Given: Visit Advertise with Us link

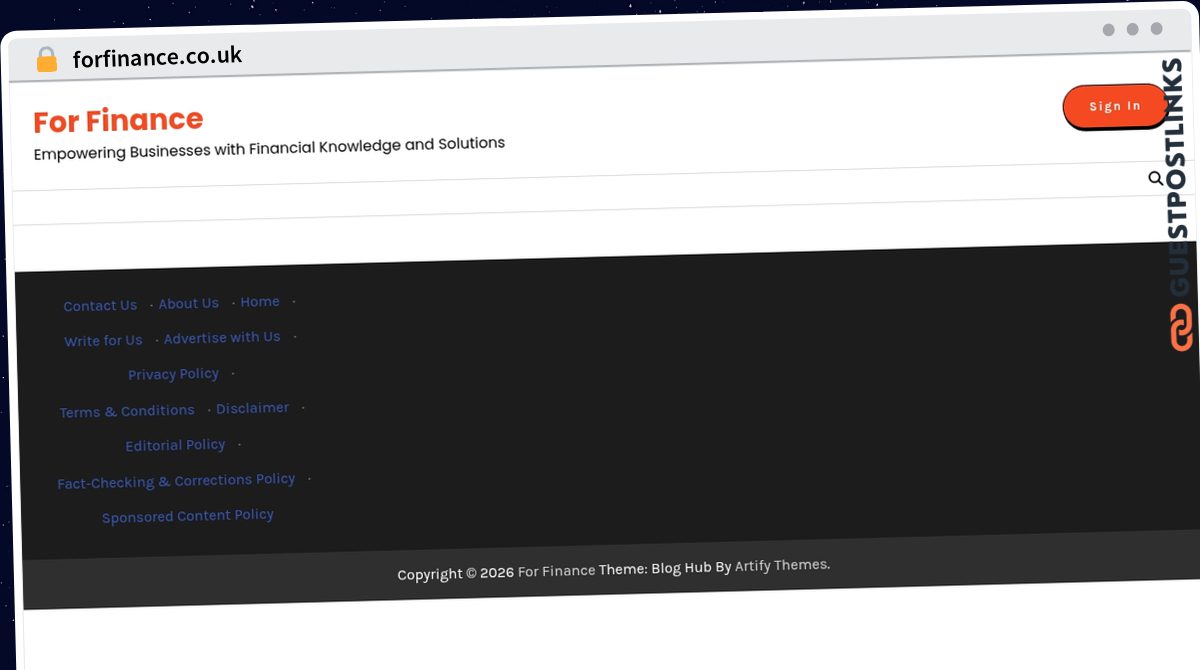Looking at the screenshot, I should coord(222,338).
